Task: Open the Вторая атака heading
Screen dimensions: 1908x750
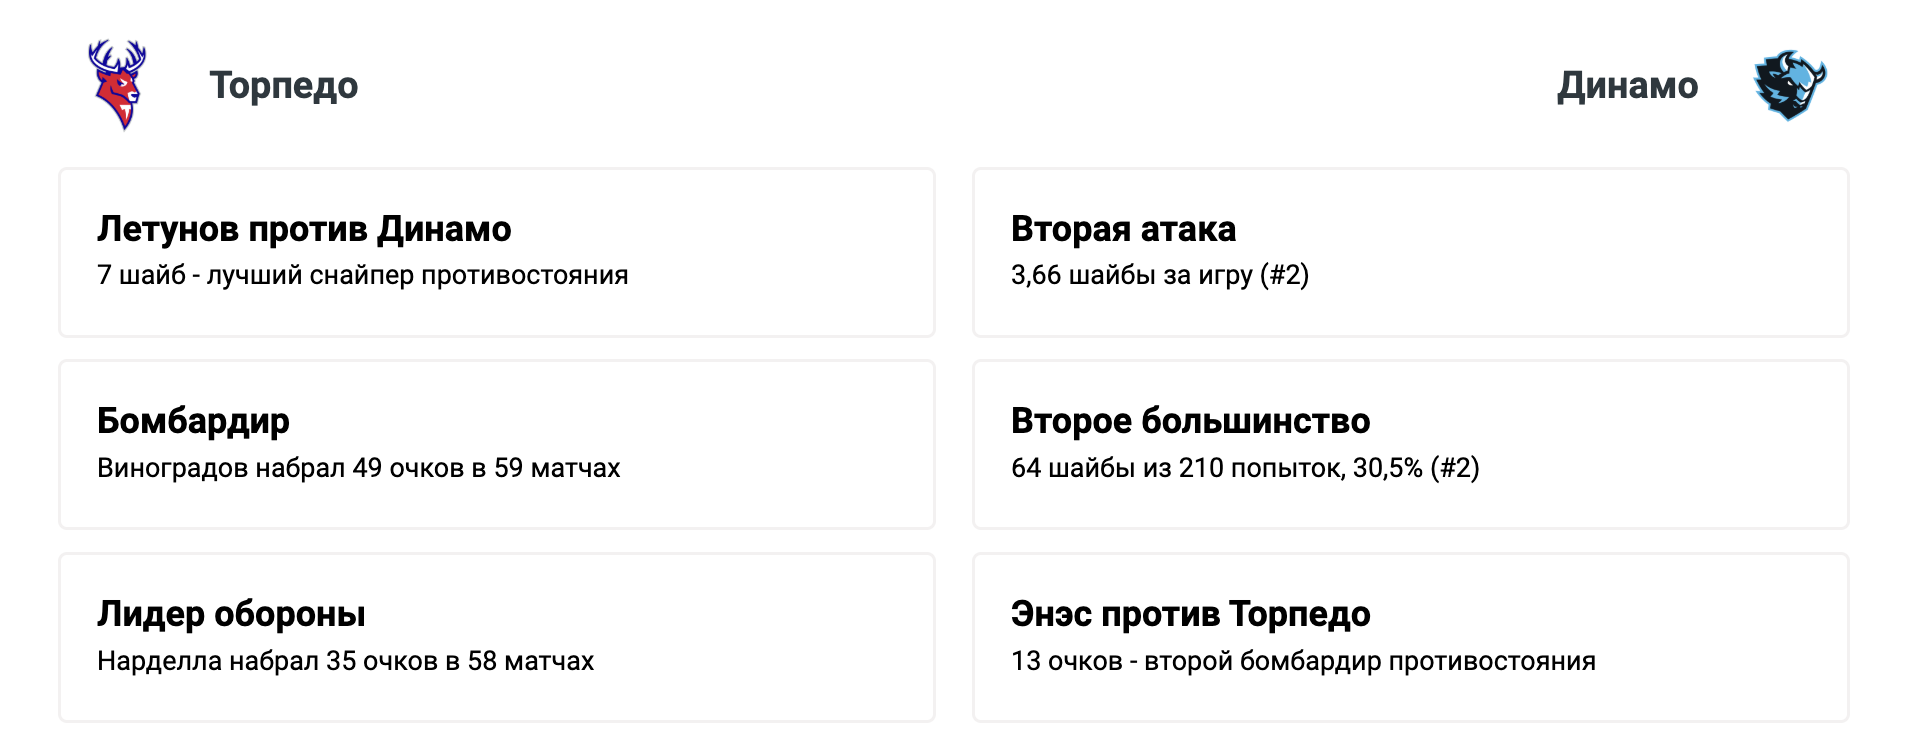Action: tap(1123, 229)
